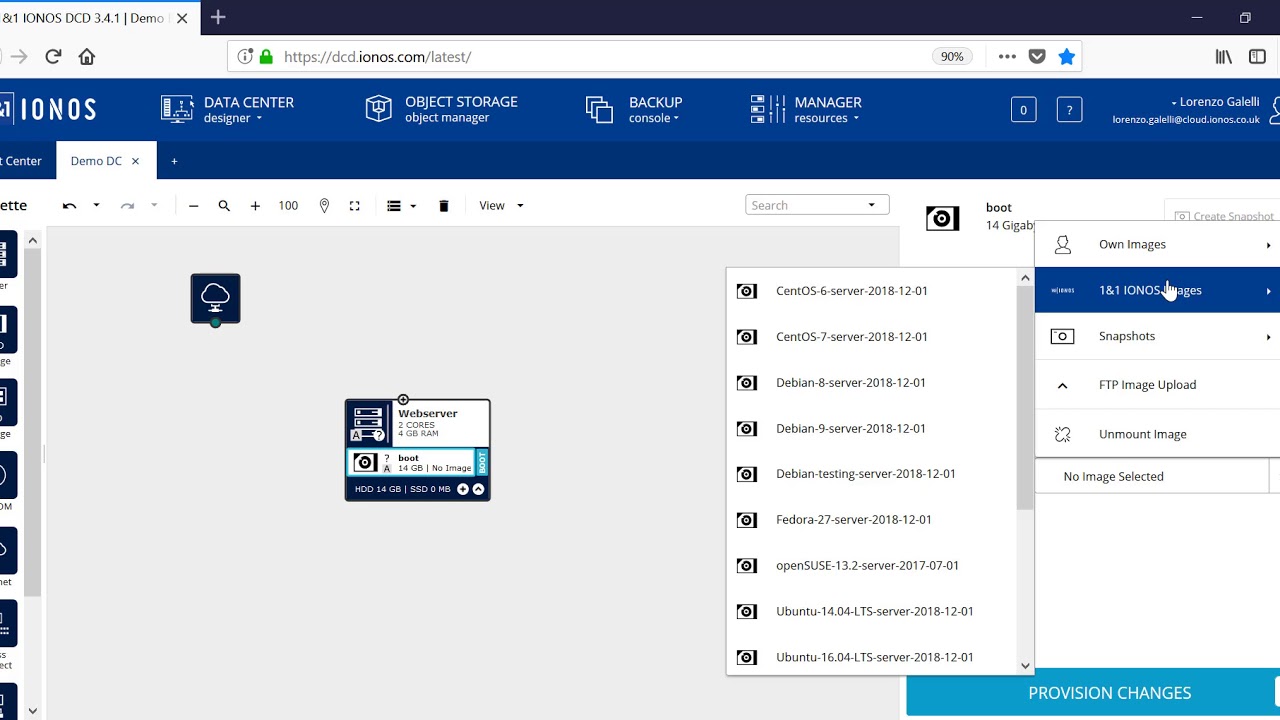
Task: Click the trash delete icon
Action: [x=444, y=206]
